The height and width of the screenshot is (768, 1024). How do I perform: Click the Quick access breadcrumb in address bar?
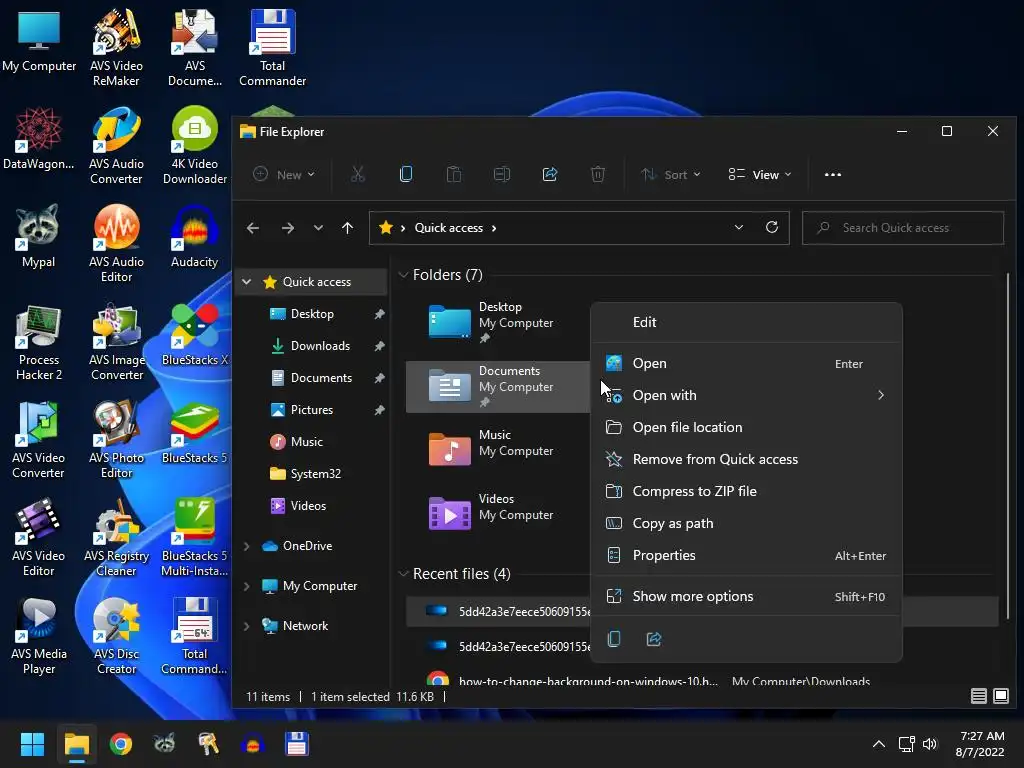449,228
